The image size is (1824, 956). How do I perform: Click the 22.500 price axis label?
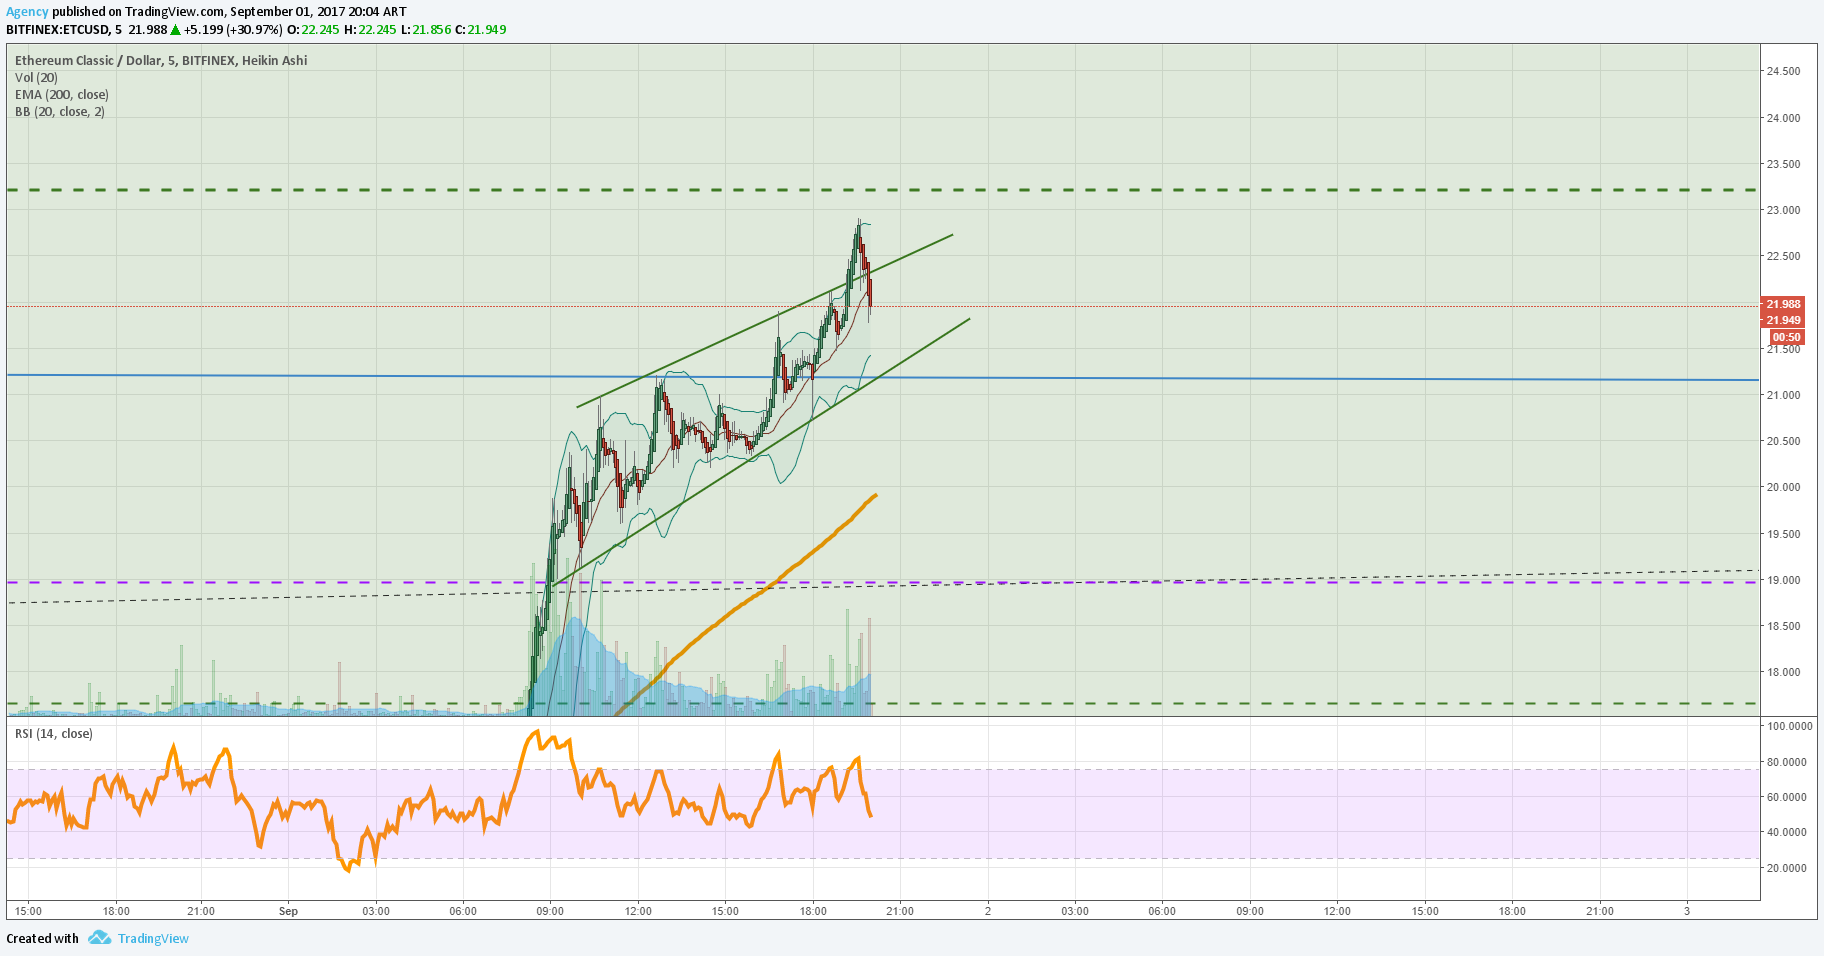(1783, 256)
